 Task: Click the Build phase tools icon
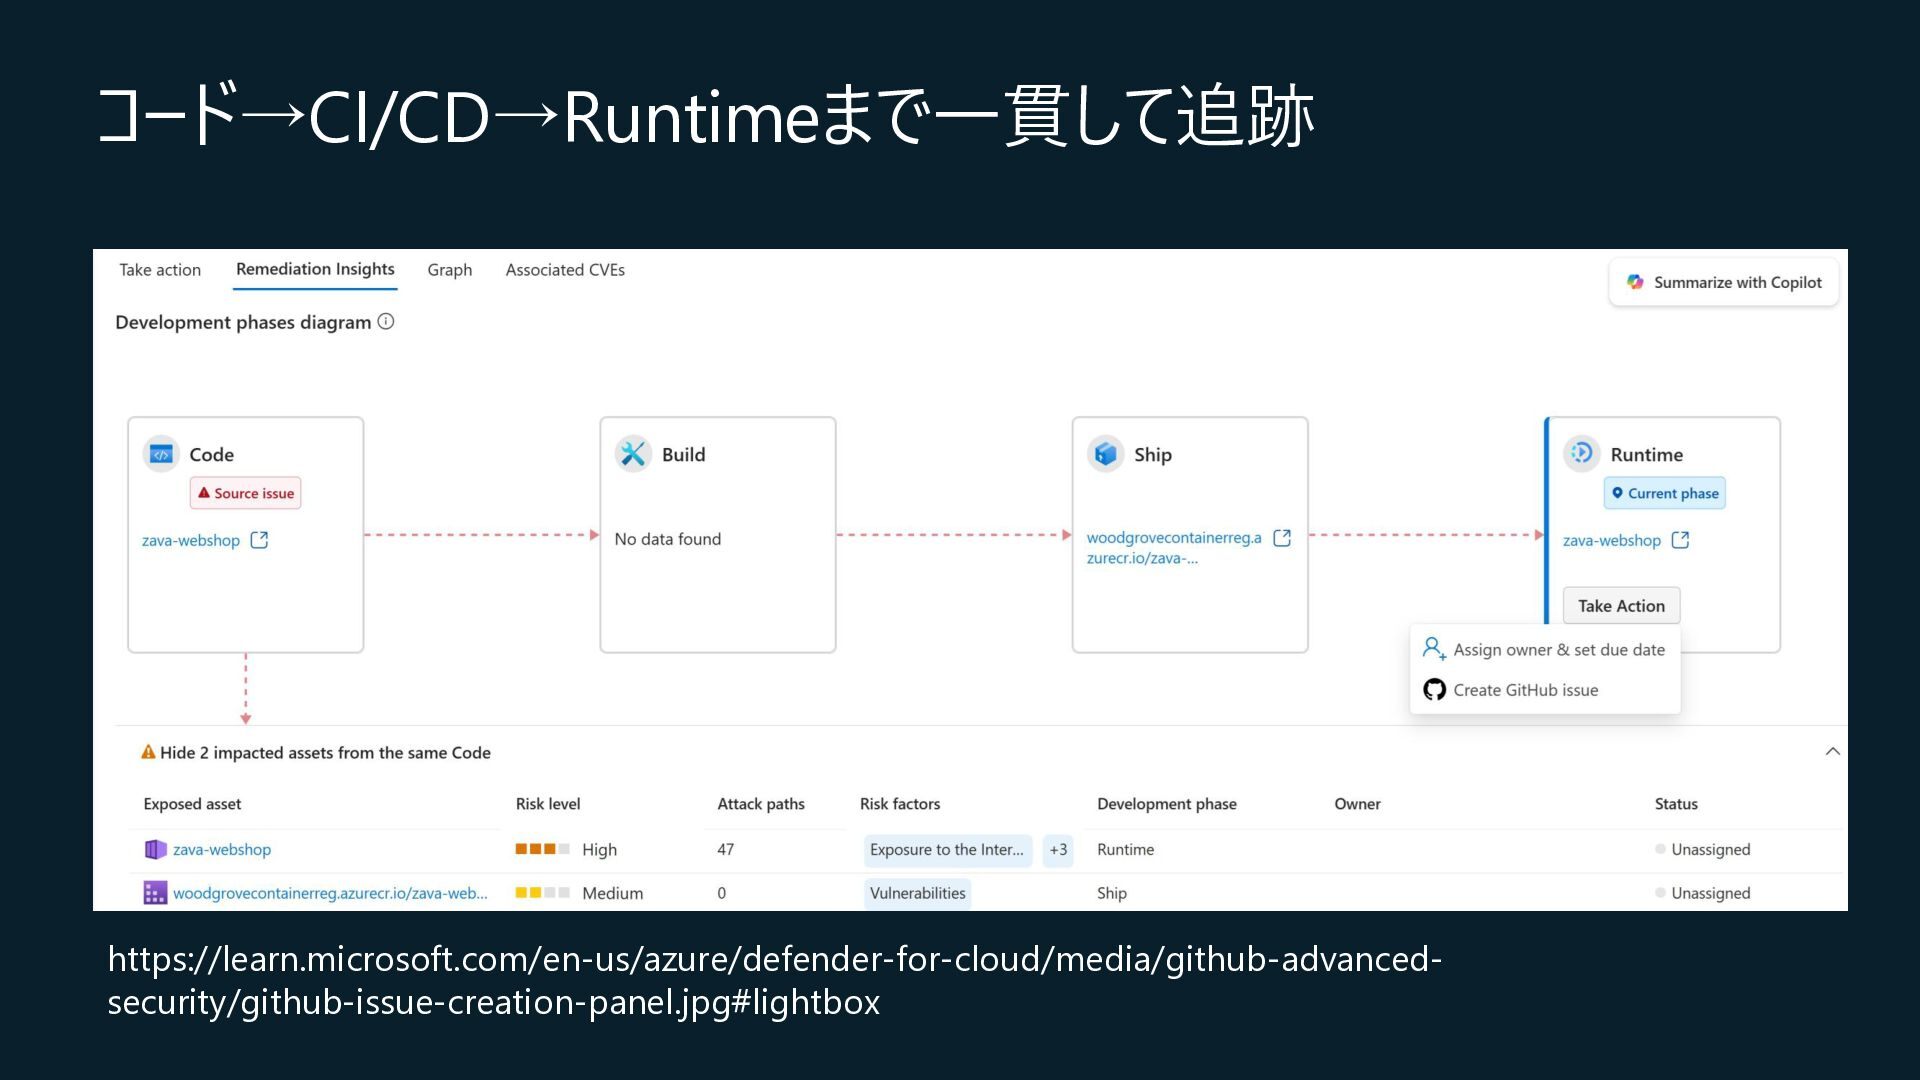pos(633,454)
